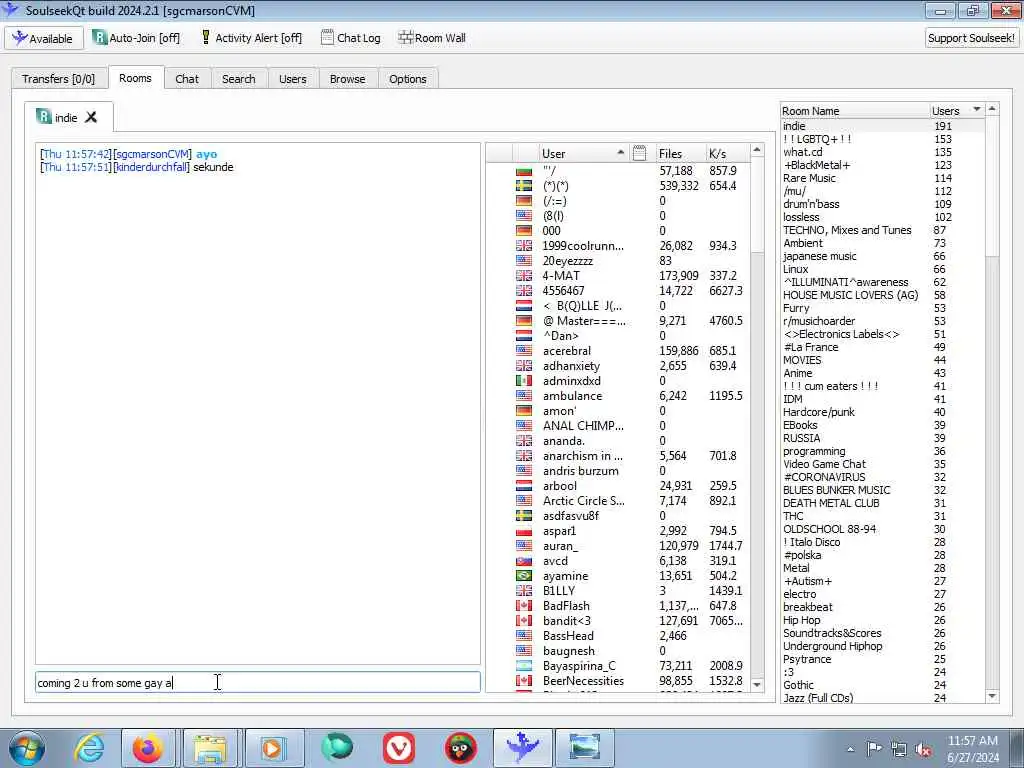Select user ayamine flag icon
Screen dimensions: 1024x768
pos(524,576)
